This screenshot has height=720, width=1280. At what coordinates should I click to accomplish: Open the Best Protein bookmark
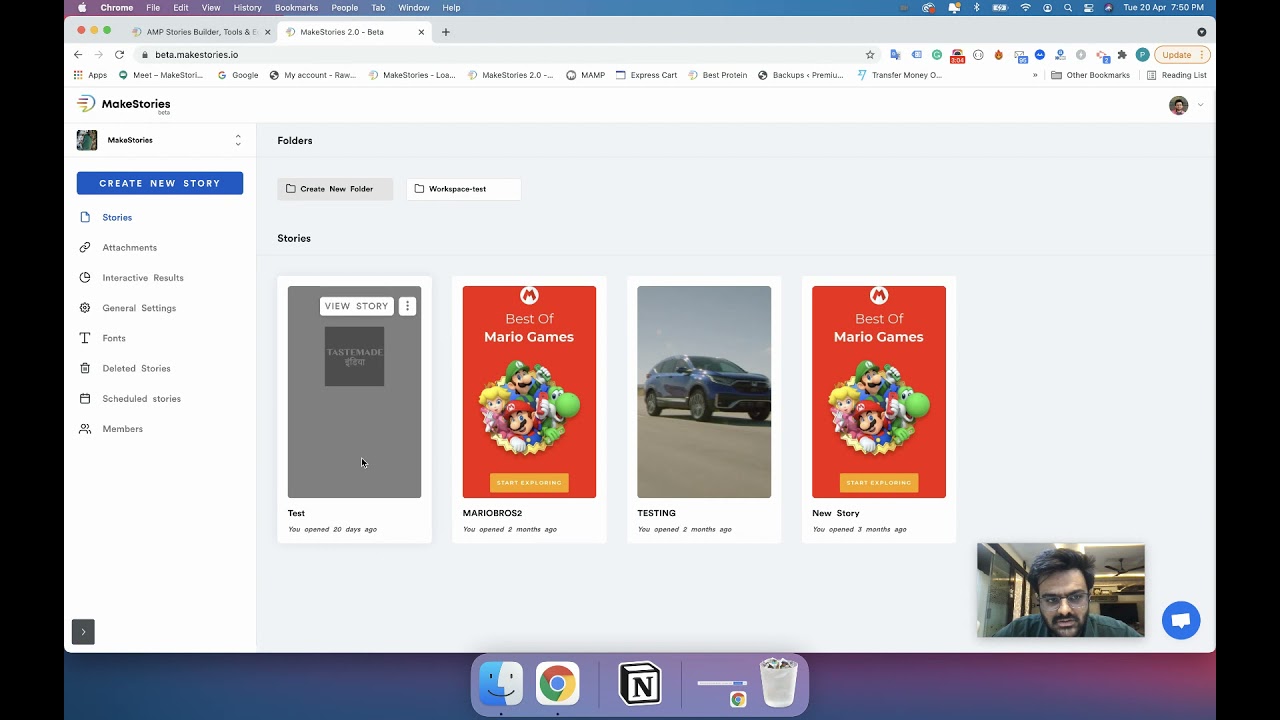(718, 75)
